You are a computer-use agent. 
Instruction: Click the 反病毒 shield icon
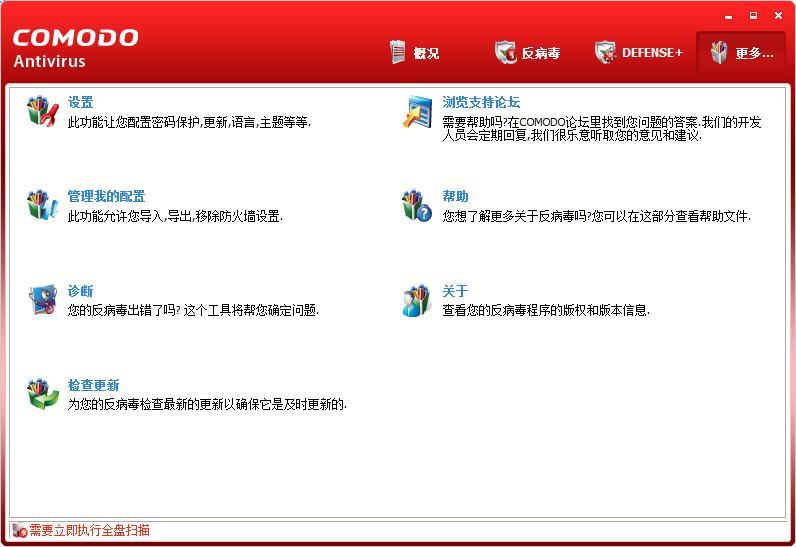tap(505, 52)
